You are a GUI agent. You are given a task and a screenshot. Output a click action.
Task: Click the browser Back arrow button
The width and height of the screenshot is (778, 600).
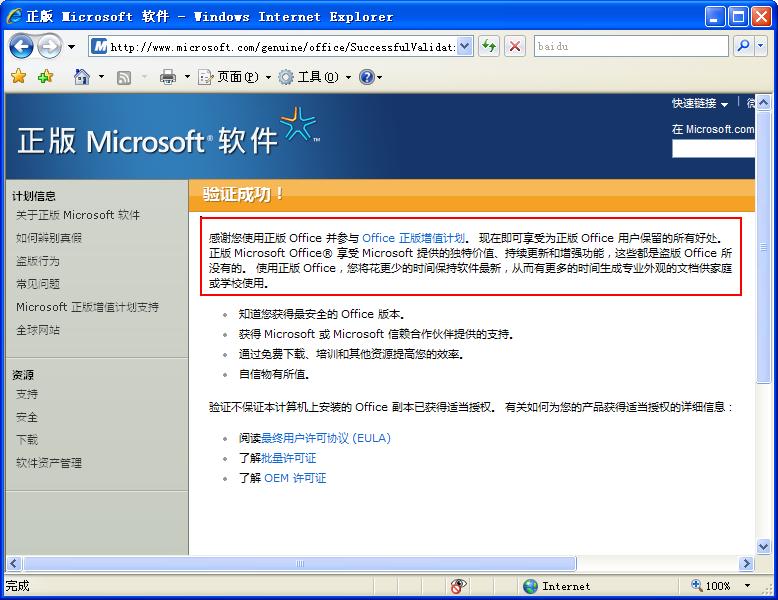click(x=21, y=47)
